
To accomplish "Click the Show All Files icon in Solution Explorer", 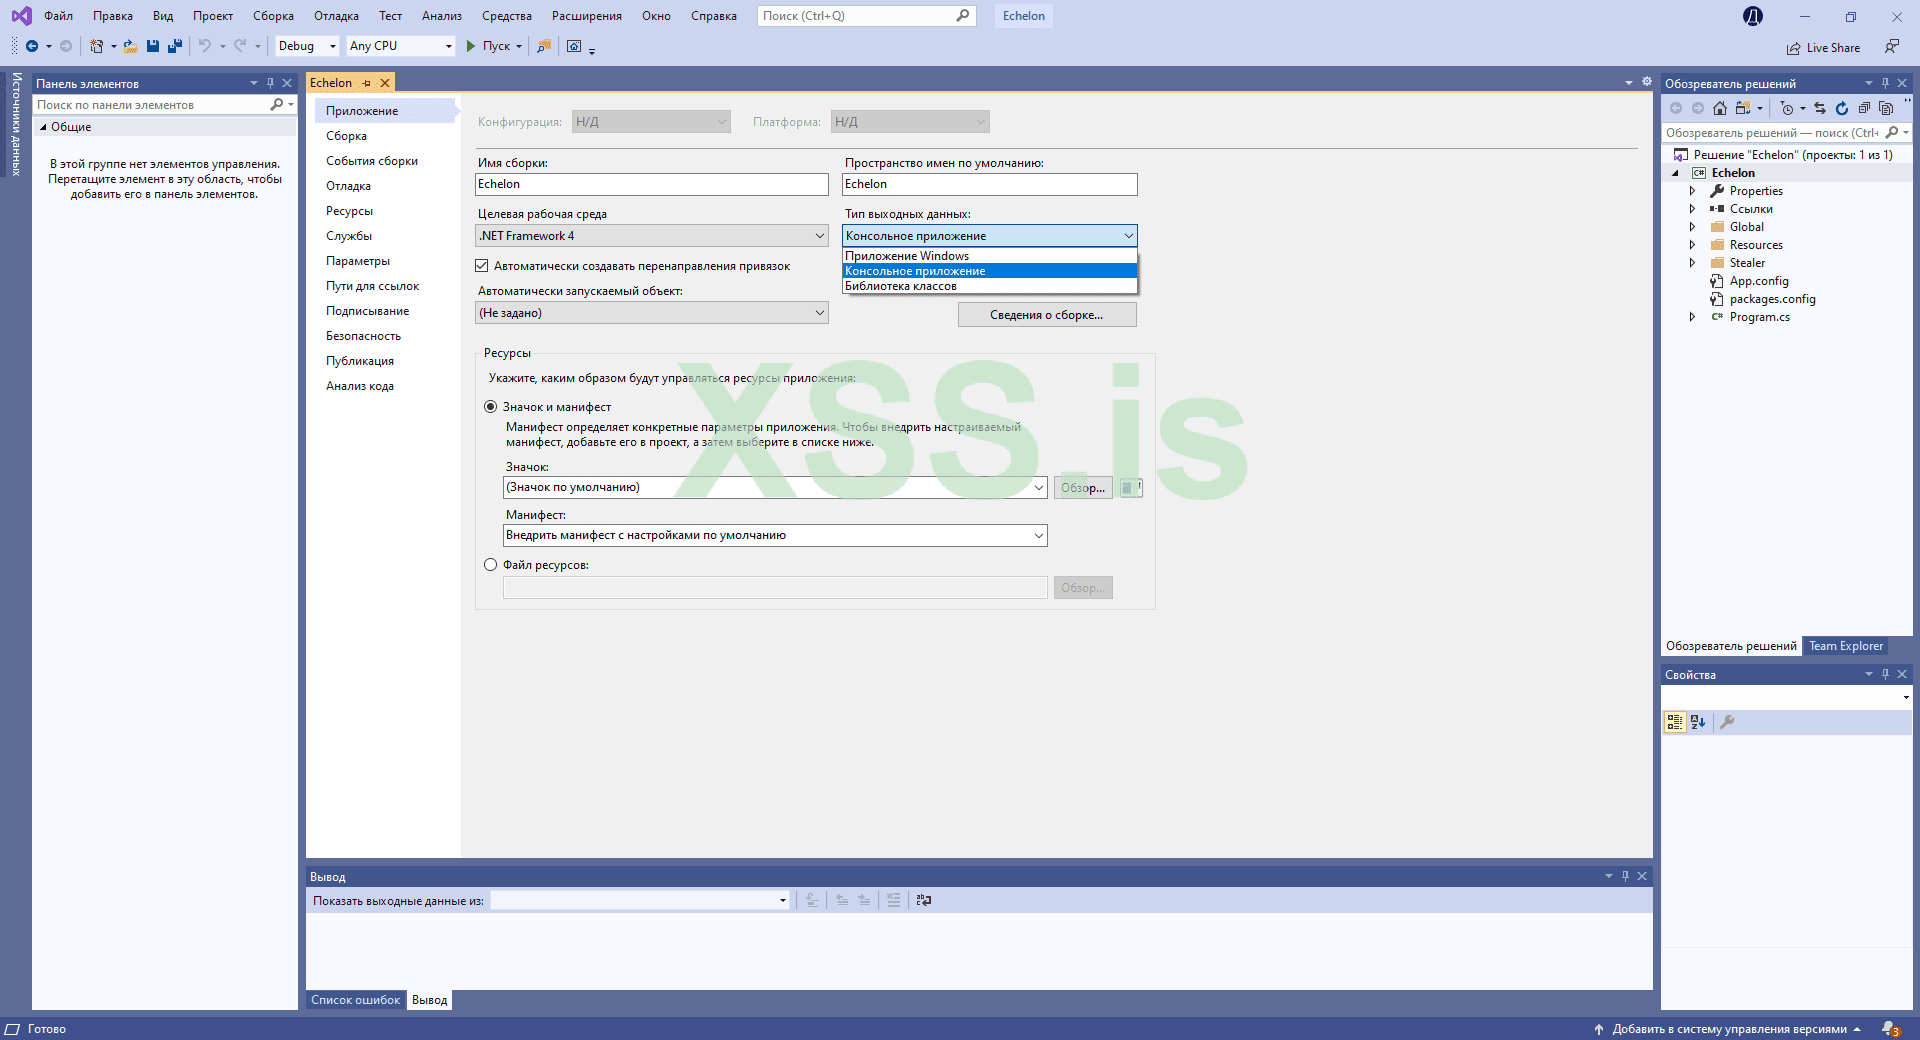I will click(1886, 108).
